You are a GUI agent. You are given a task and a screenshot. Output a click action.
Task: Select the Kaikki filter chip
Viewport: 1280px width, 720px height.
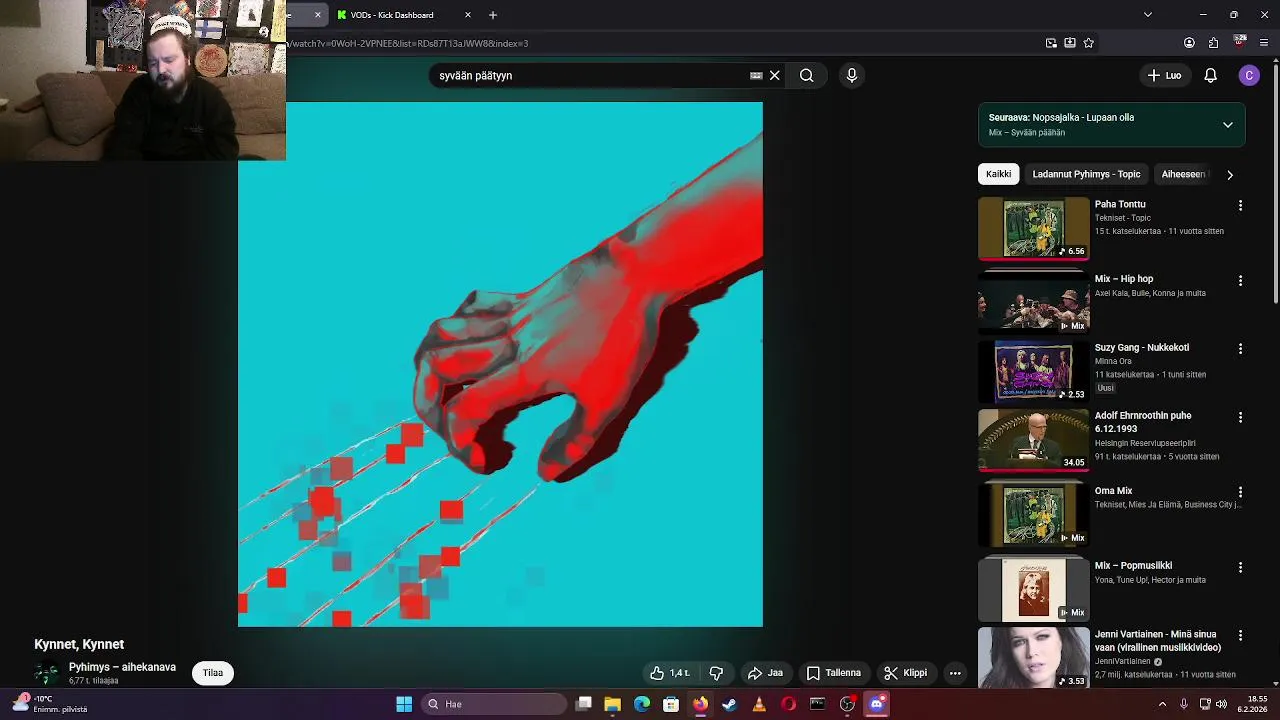[998, 174]
